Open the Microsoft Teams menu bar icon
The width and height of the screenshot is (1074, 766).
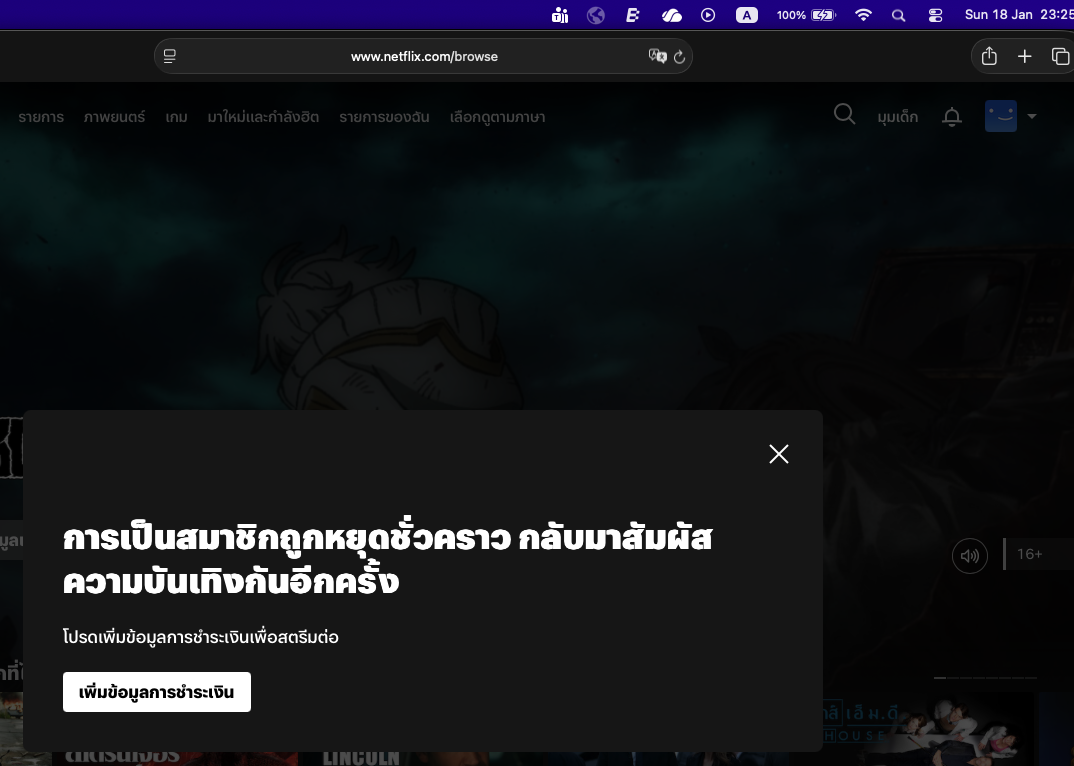point(560,15)
